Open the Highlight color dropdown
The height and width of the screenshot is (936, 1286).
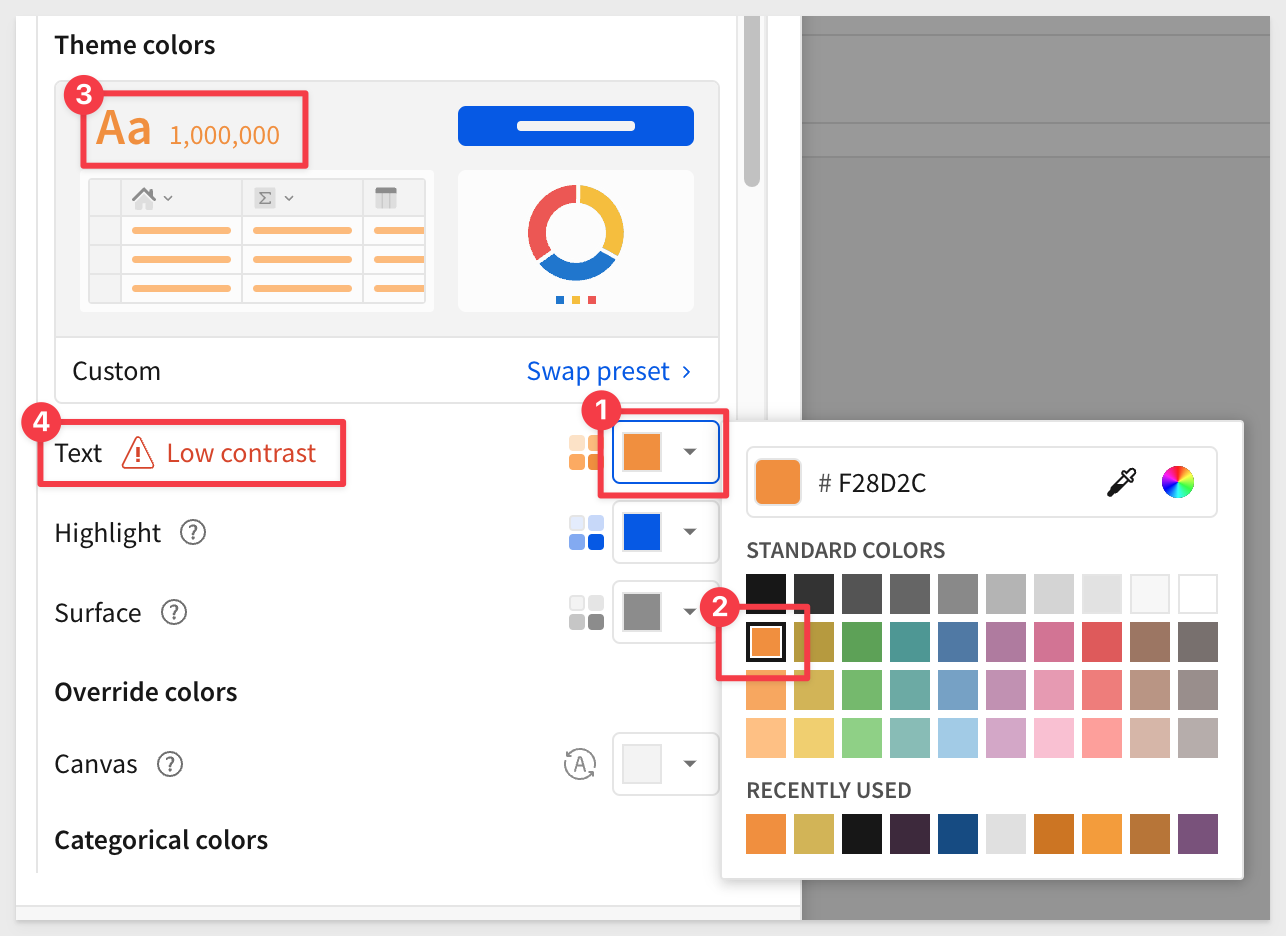click(x=666, y=532)
